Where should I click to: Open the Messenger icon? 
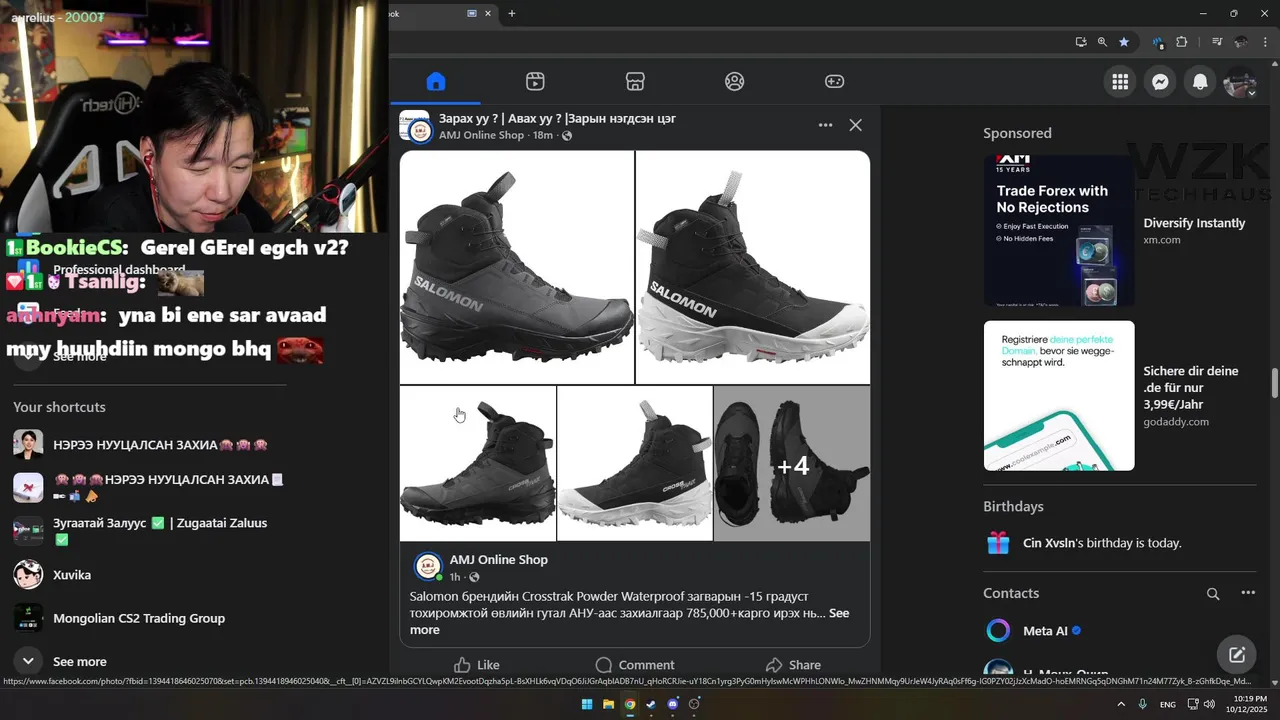1160,82
